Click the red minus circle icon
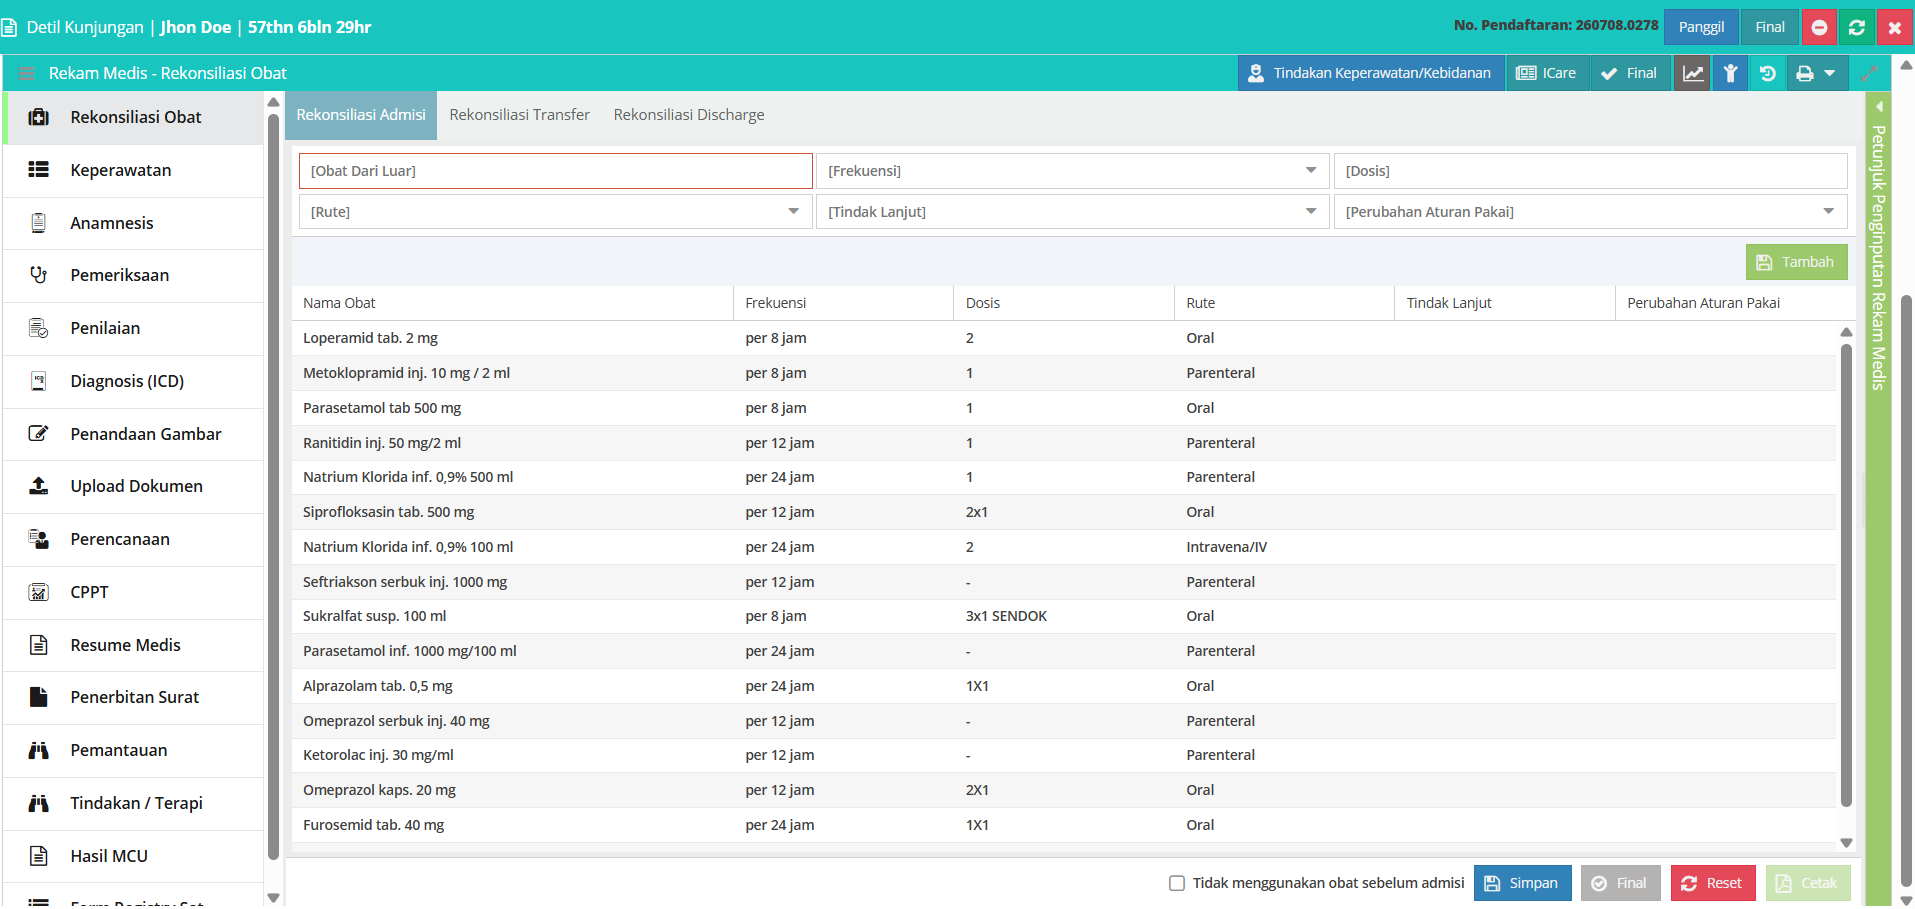This screenshot has width=1915, height=909. (x=1819, y=27)
